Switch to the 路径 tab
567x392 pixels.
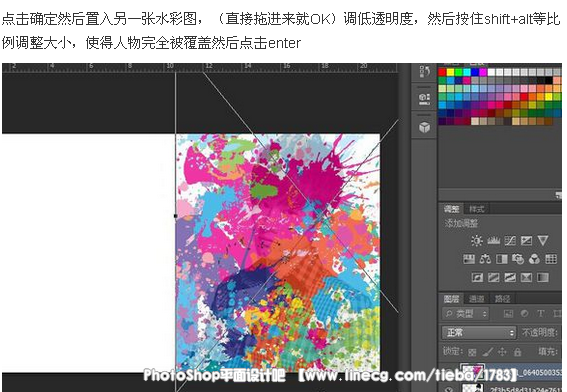(x=502, y=299)
